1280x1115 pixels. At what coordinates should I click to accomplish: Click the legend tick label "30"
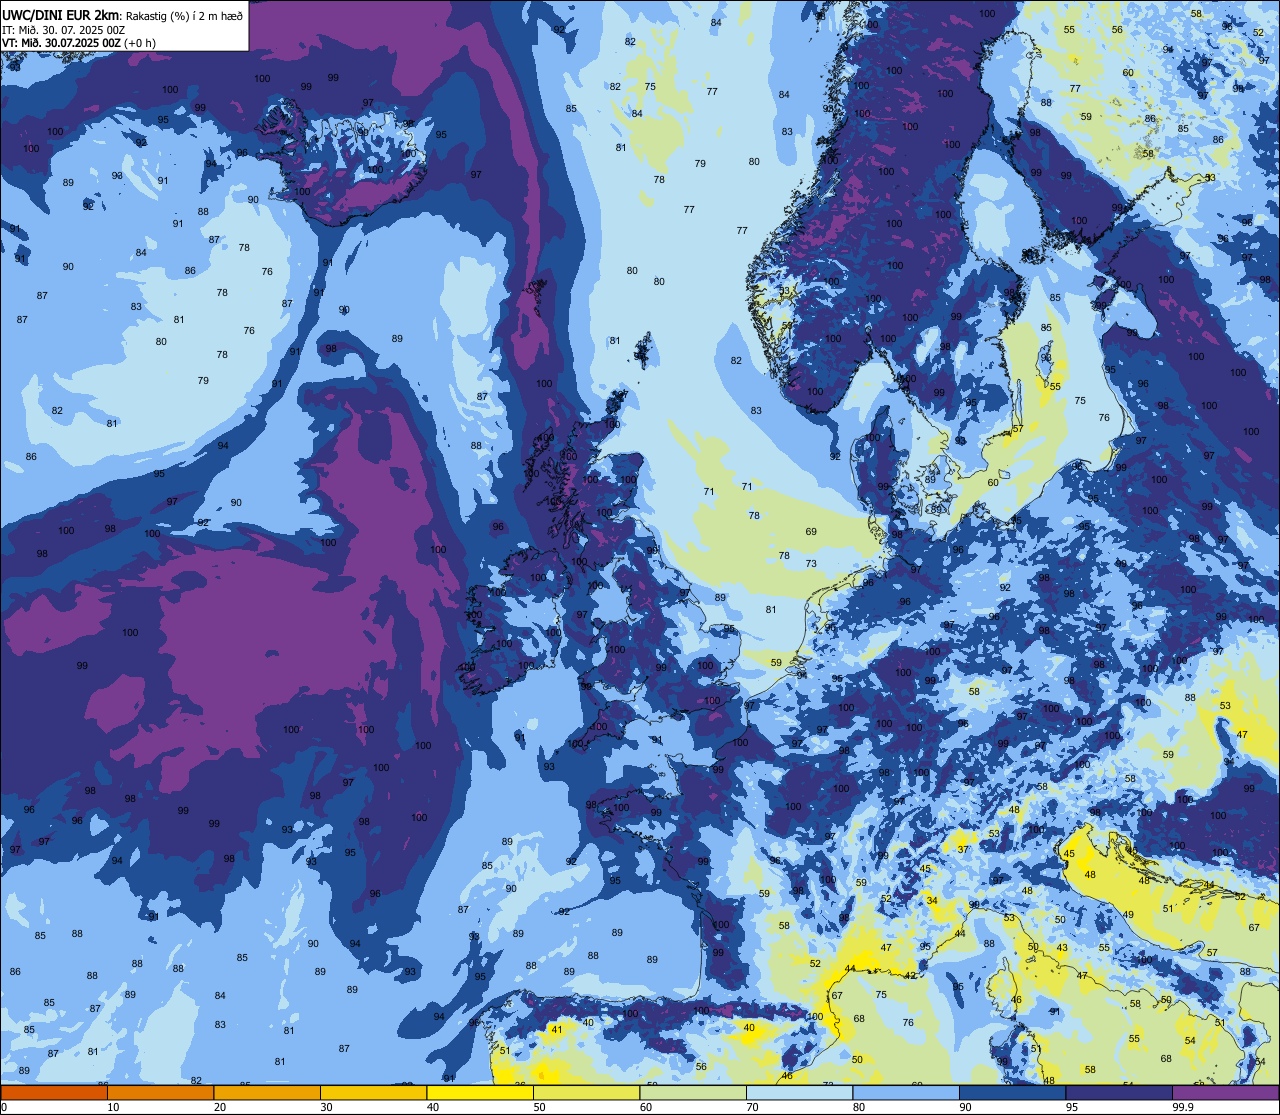[x=326, y=1107]
